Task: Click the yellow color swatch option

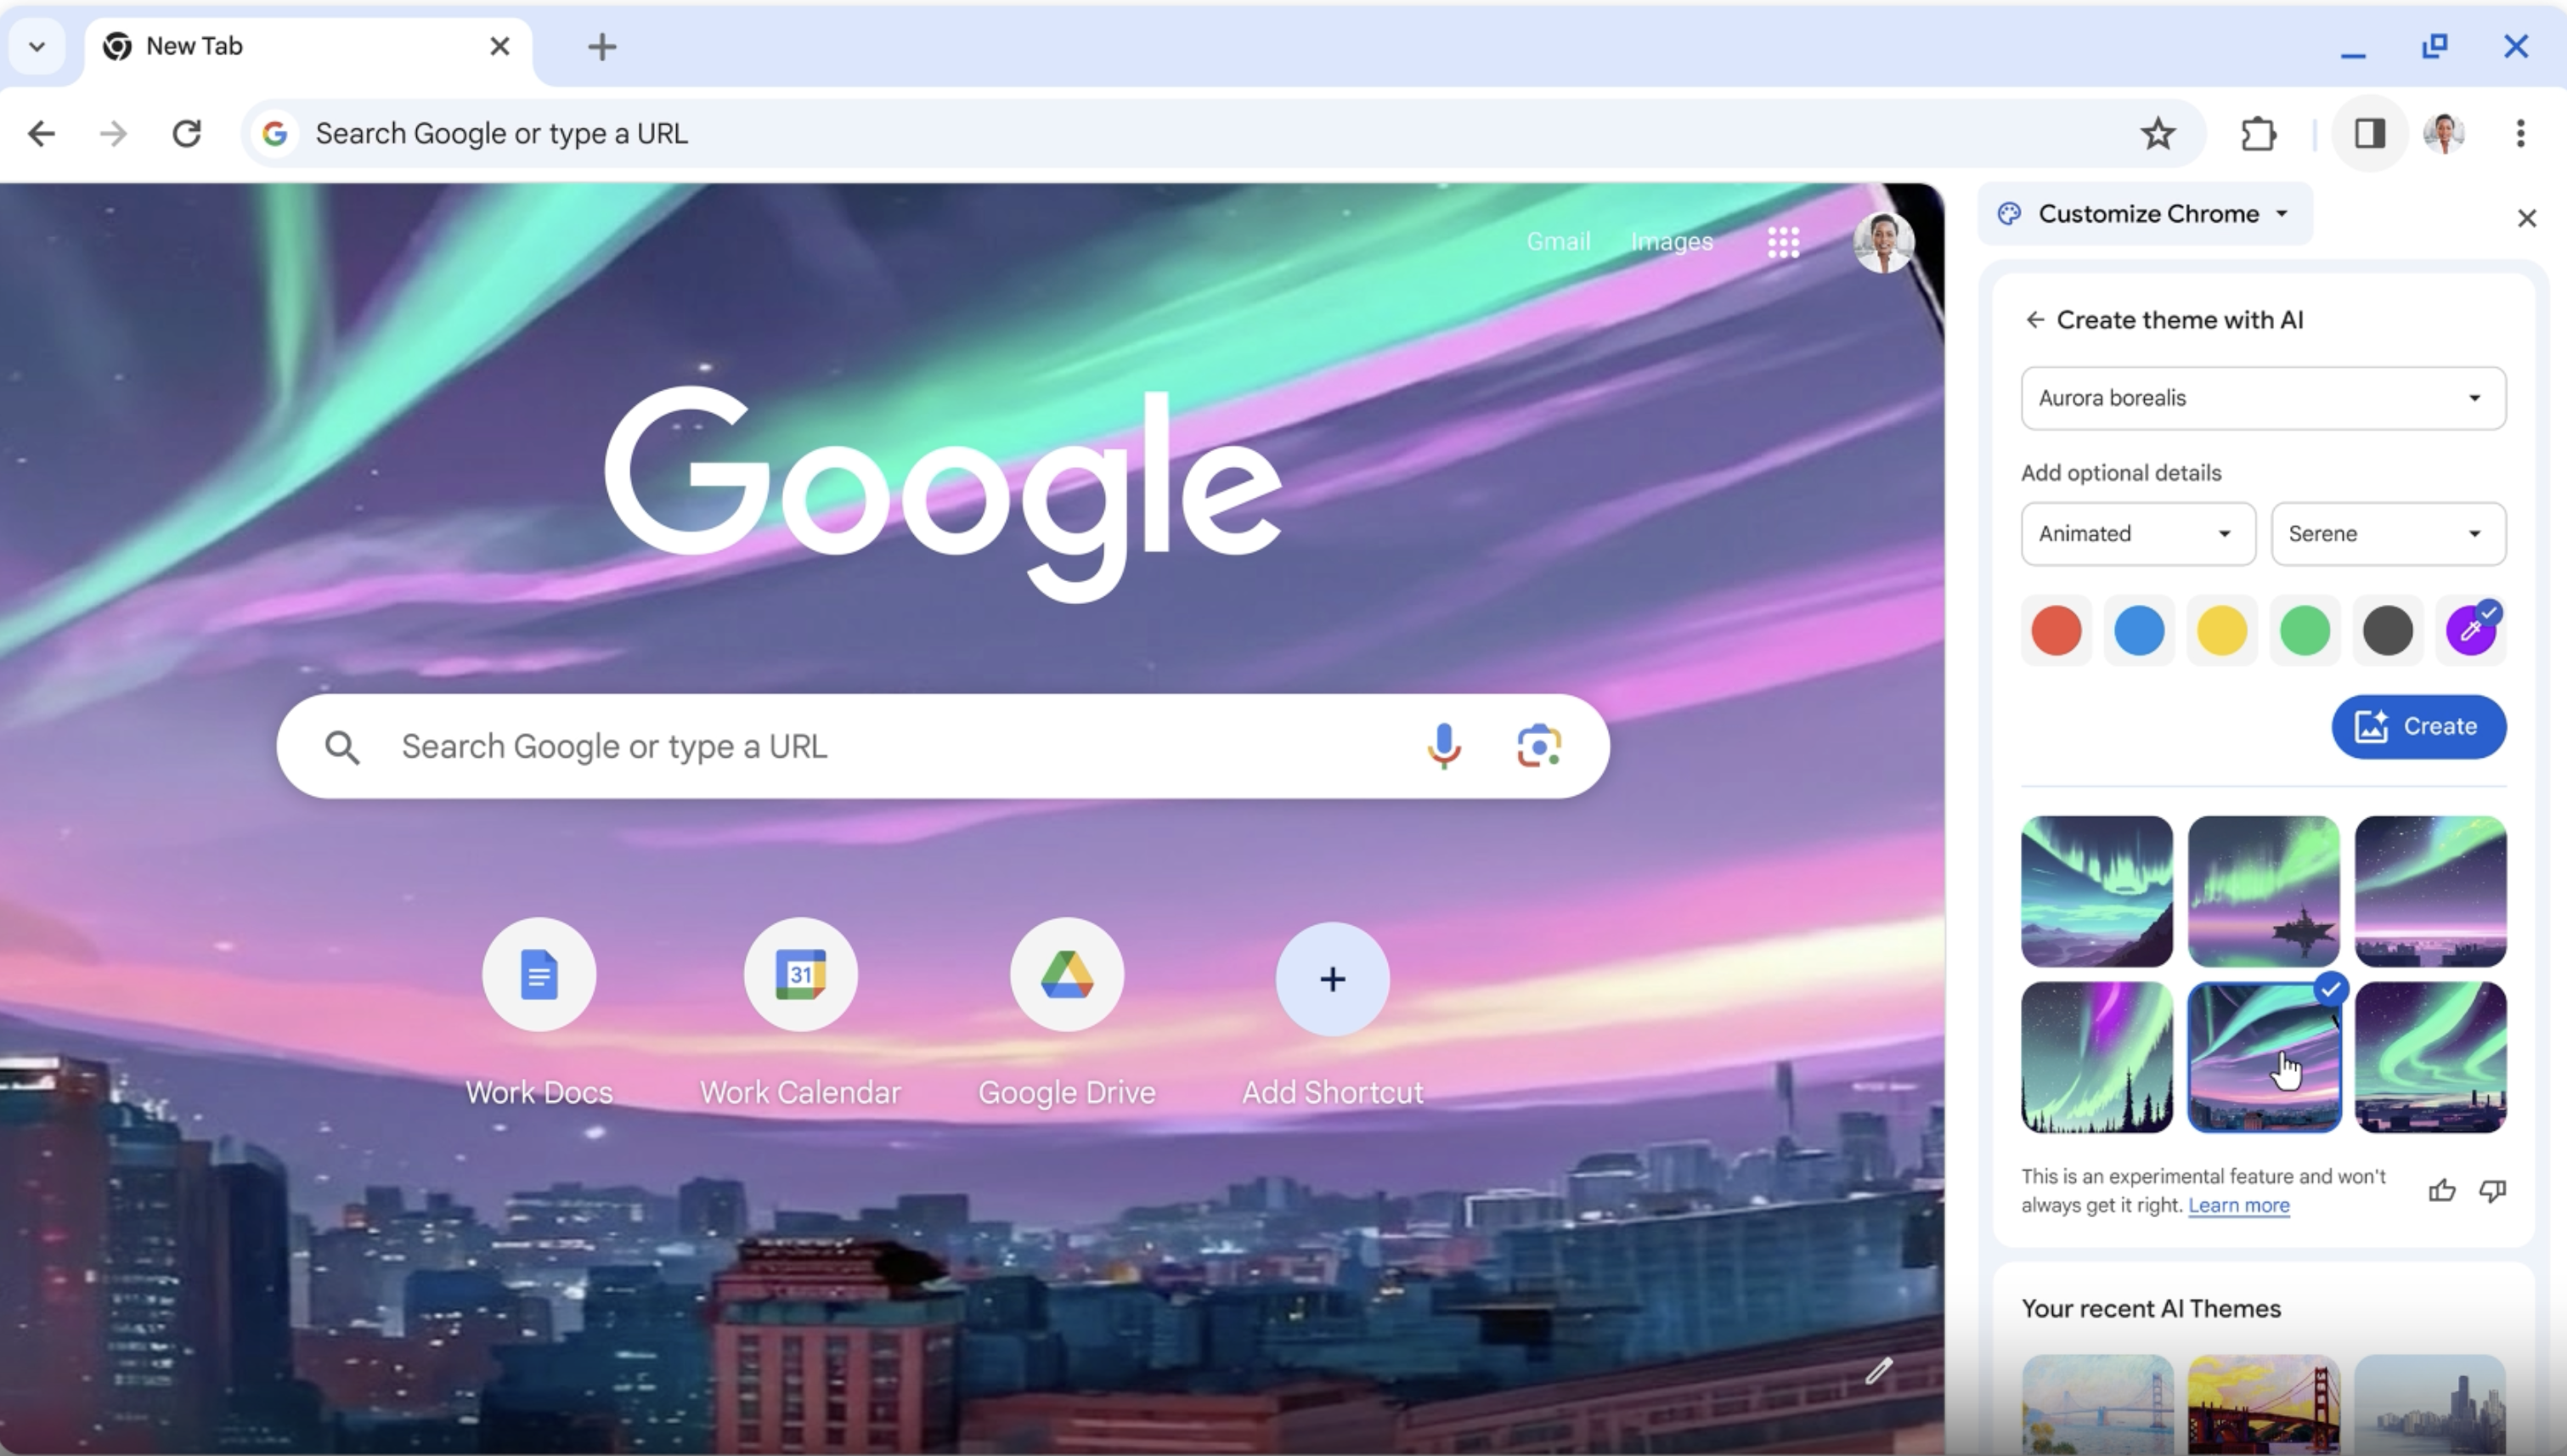Action: (2221, 629)
